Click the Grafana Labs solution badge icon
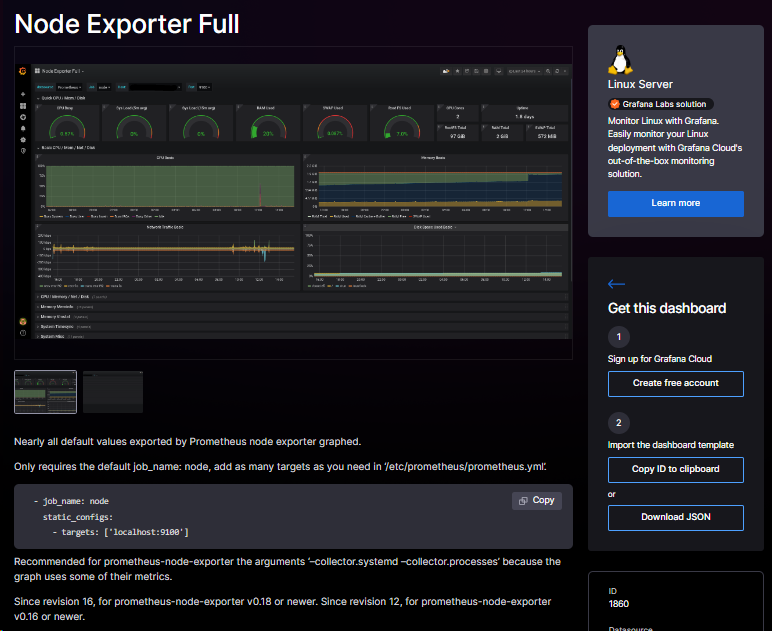 614,104
